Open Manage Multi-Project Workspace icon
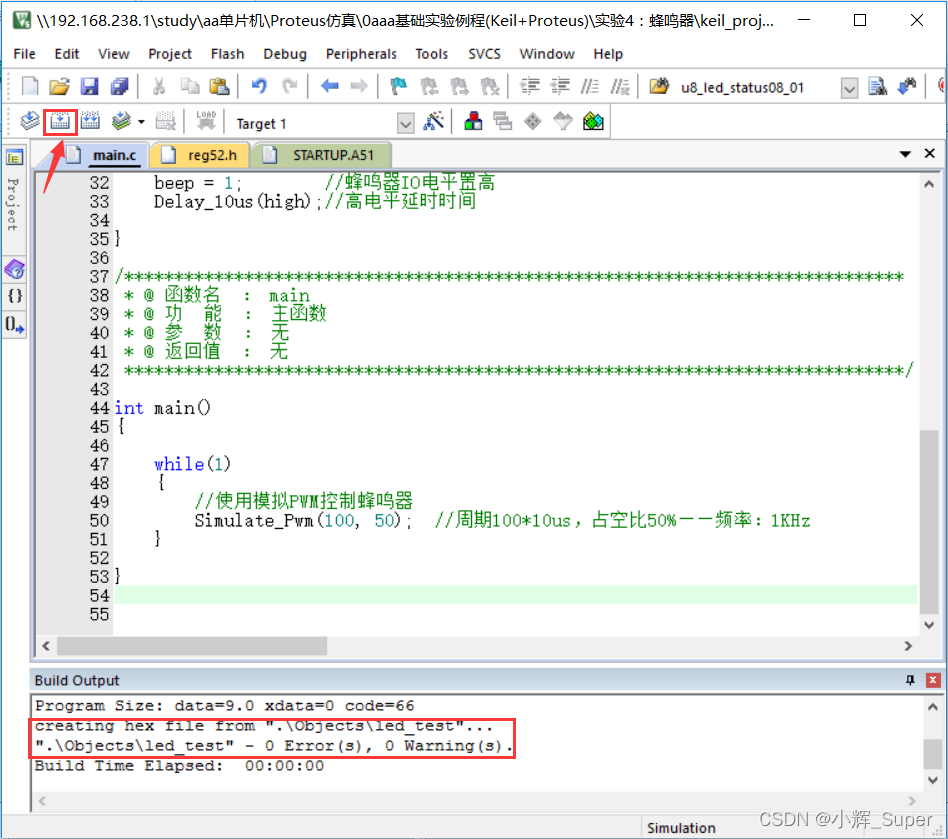Viewport: 948px width, 839px height. (502, 121)
